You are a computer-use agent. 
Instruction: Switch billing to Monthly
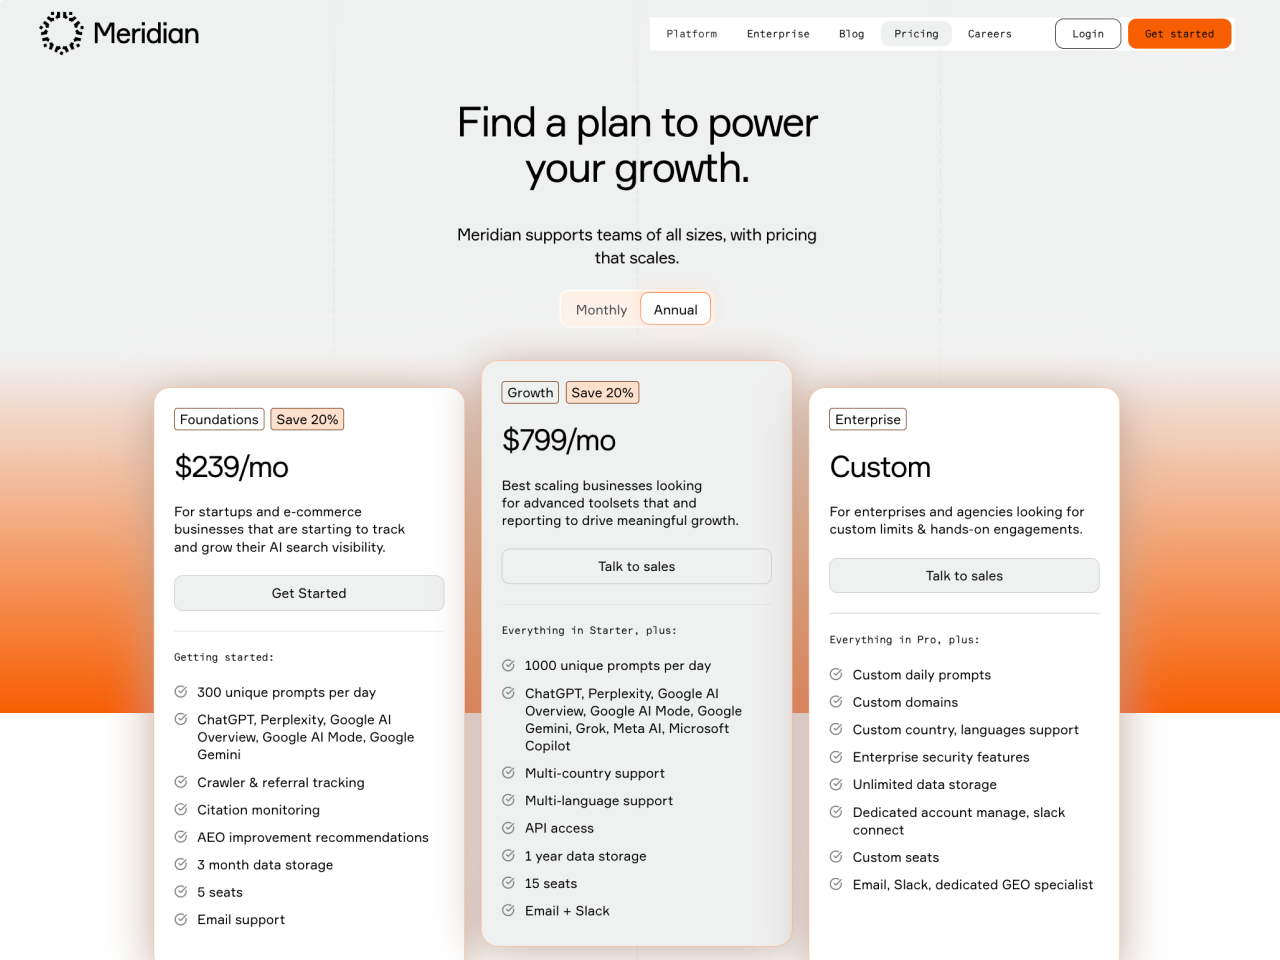tap(601, 310)
